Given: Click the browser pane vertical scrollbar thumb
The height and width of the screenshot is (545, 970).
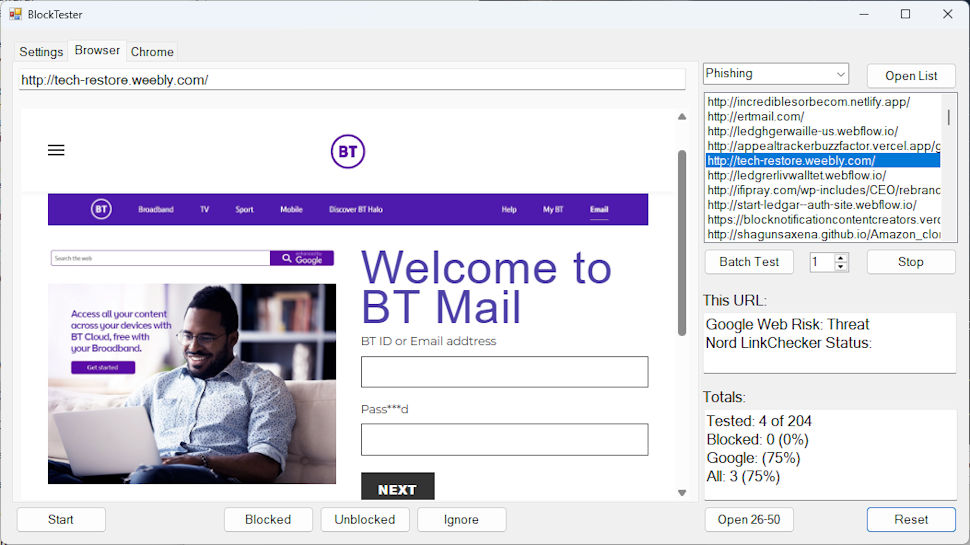Looking at the screenshot, I should 682,242.
